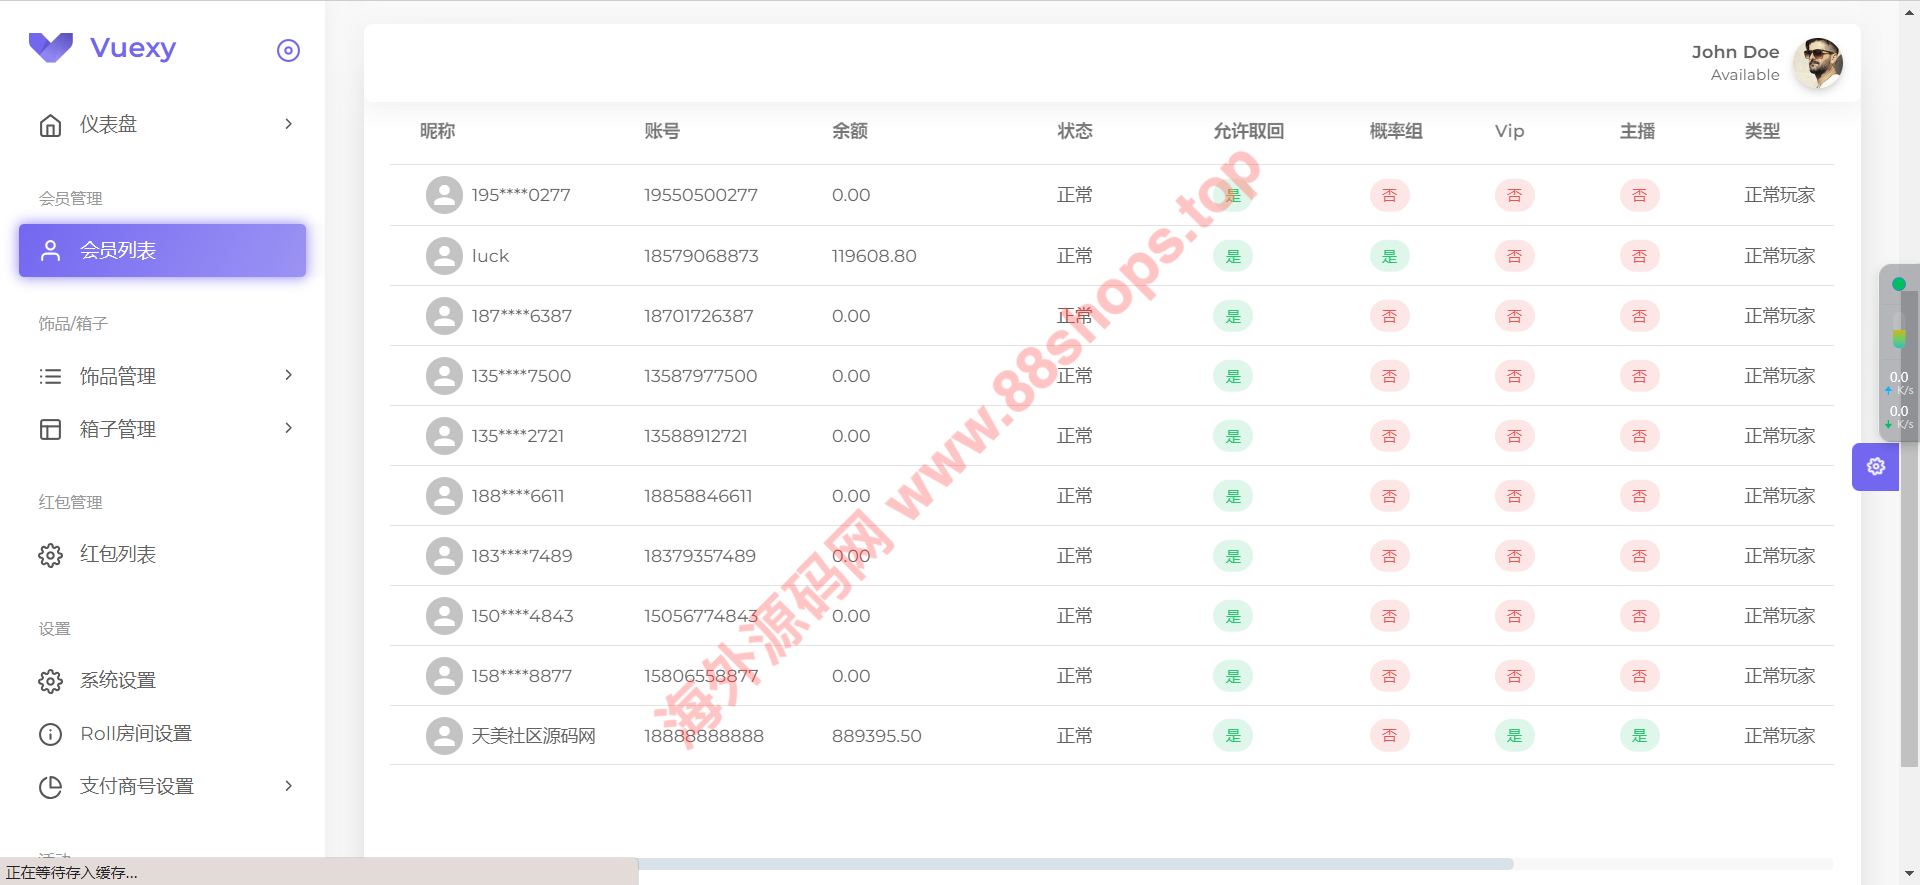Open the purple theme customizer gear button
The width and height of the screenshot is (1920, 885).
tap(1875, 466)
